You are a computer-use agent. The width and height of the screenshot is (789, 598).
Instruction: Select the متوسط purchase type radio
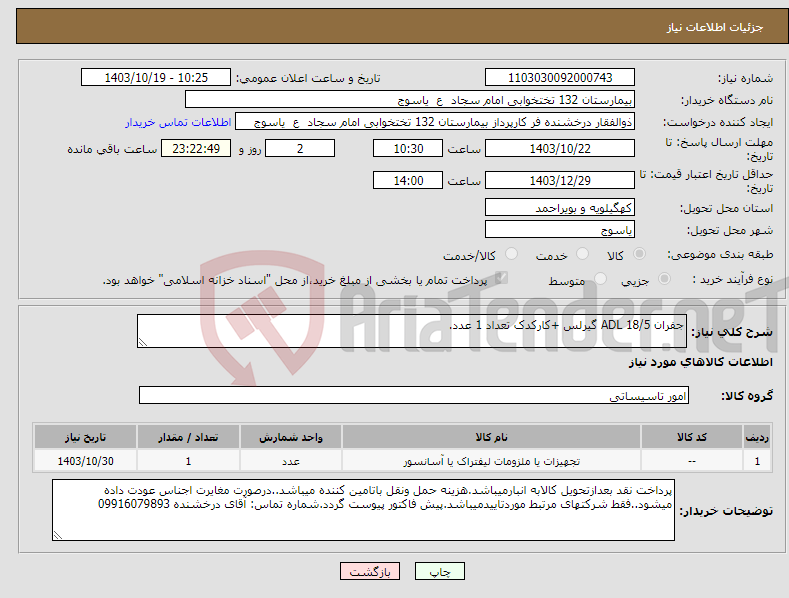[600, 279]
